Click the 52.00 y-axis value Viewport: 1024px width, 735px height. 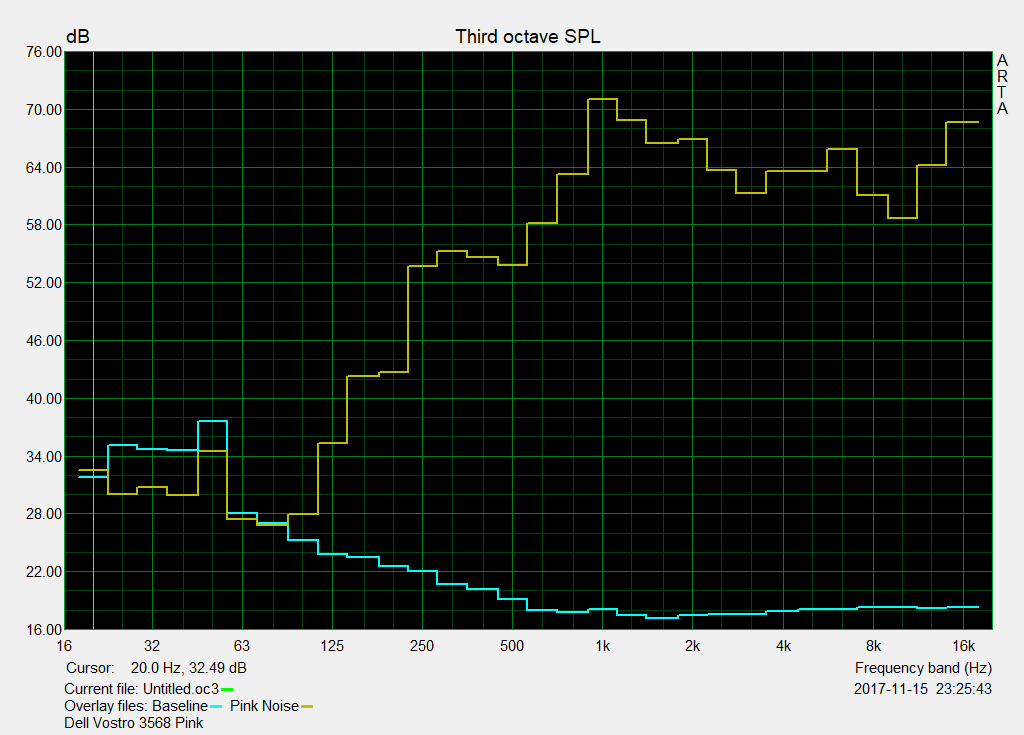(x=44, y=283)
